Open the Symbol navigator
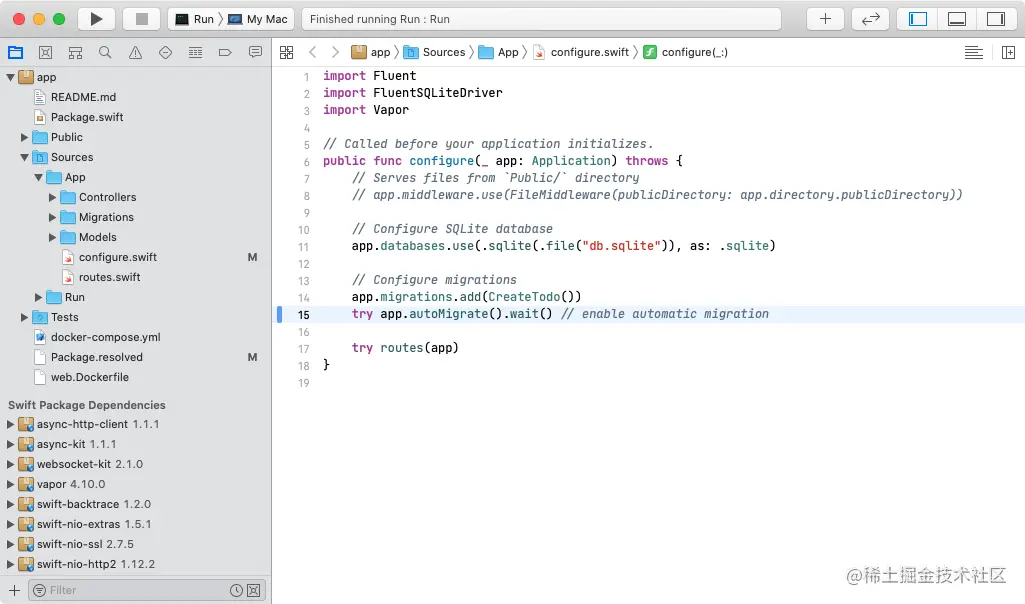 pyautogui.click(x=75, y=52)
